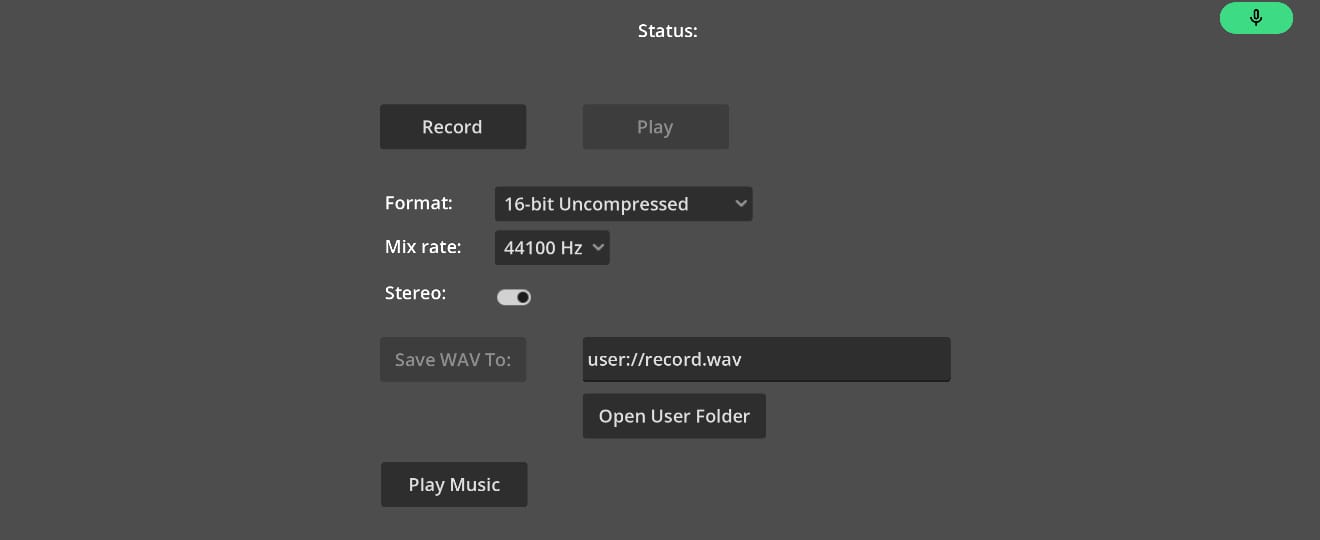Click the Status label at top
Viewport: 1320px width, 540px height.
(x=668, y=31)
